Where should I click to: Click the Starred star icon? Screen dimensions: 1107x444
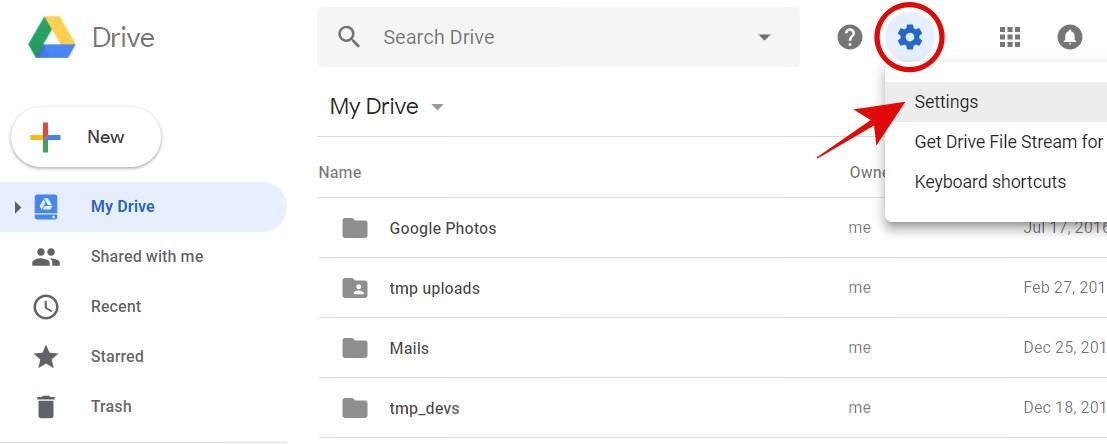pos(46,356)
